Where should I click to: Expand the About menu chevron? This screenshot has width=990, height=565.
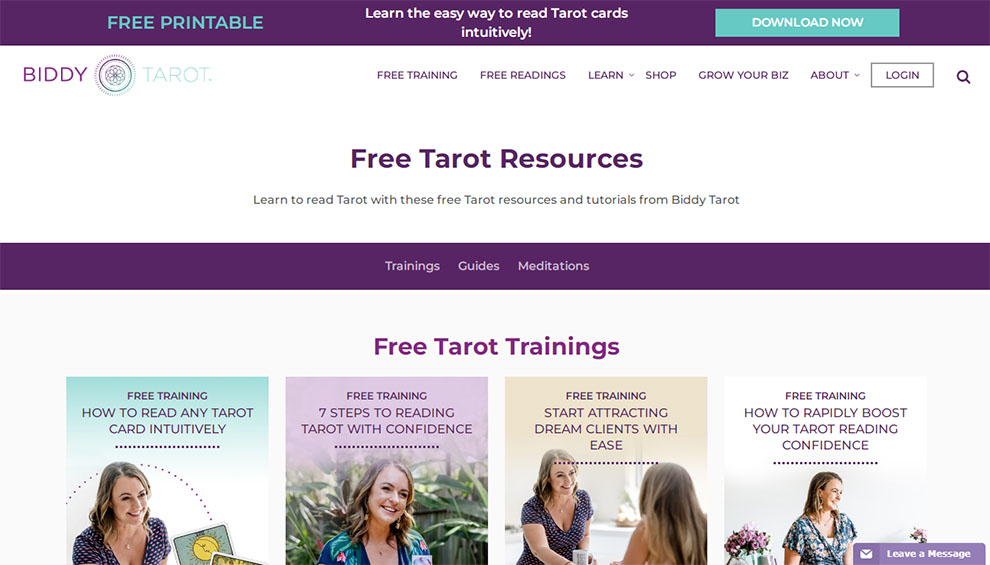pos(857,75)
